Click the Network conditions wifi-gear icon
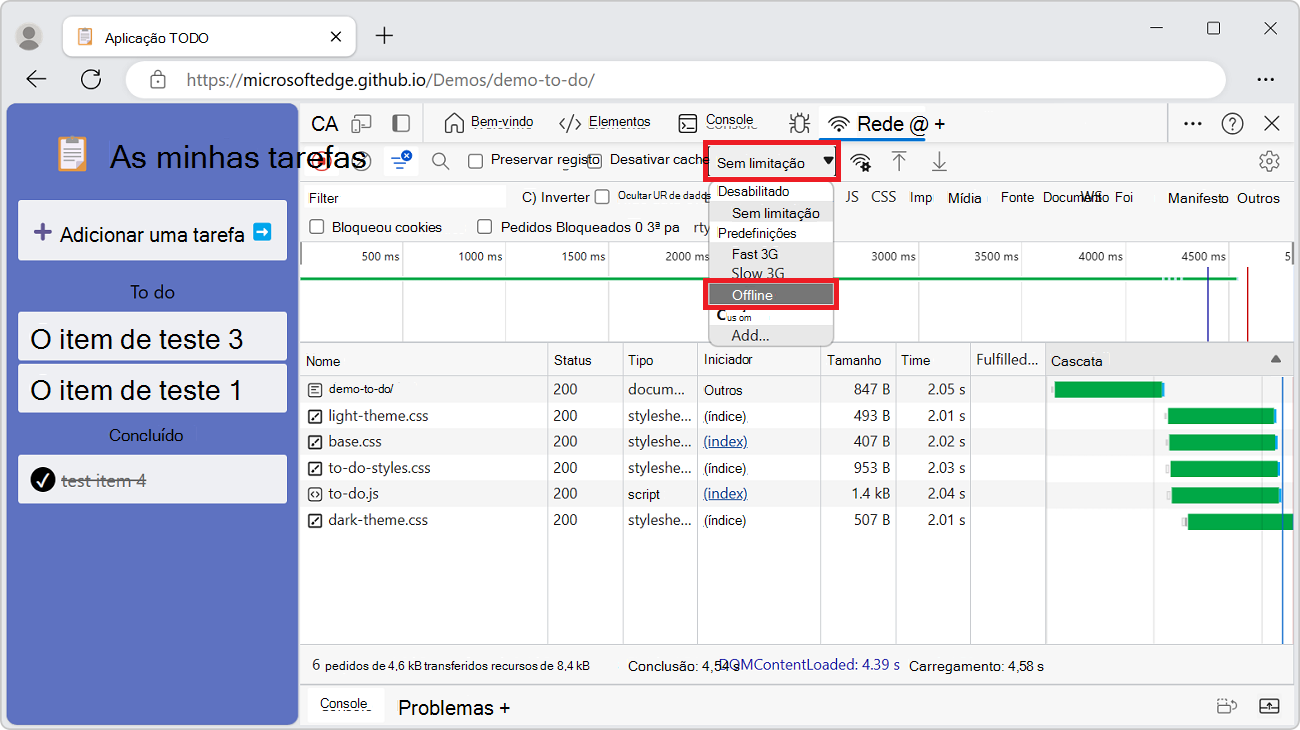The image size is (1300, 730). click(860, 162)
